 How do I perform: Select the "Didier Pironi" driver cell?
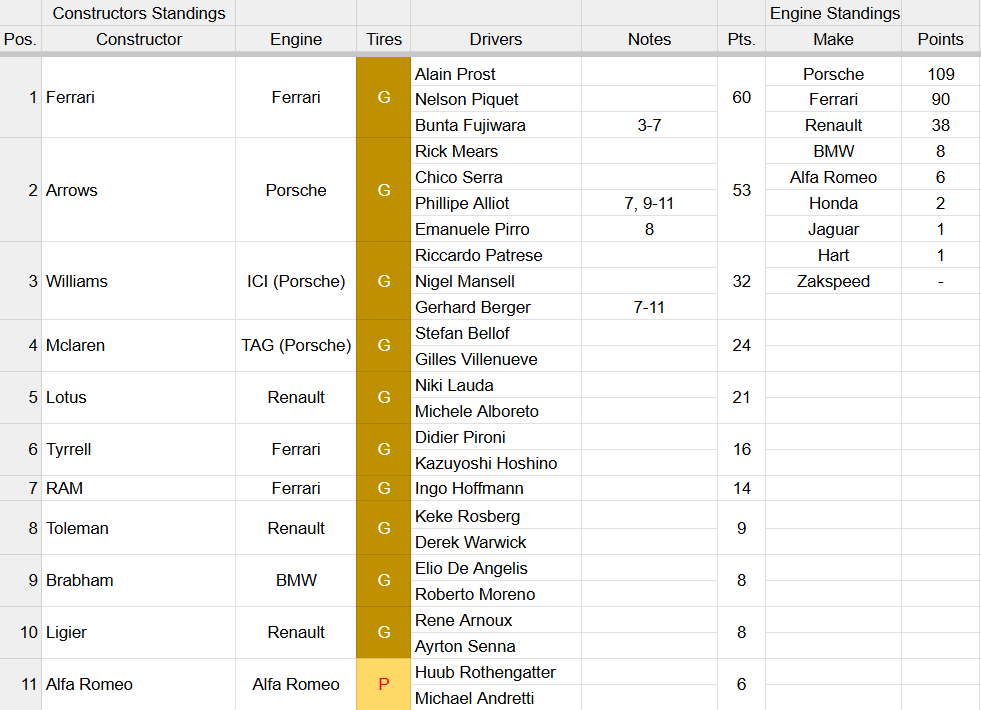coord(496,437)
